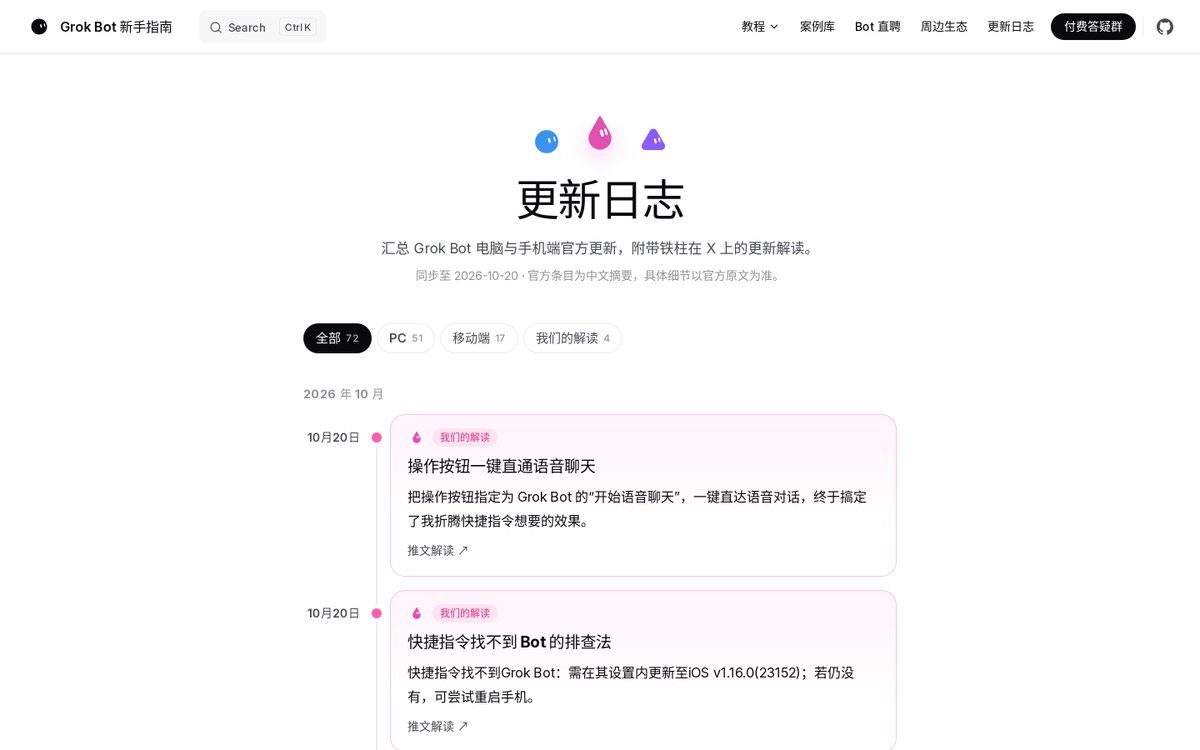Click the Grok Bot logo icon
The image size is (1200, 750).
click(39, 27)
